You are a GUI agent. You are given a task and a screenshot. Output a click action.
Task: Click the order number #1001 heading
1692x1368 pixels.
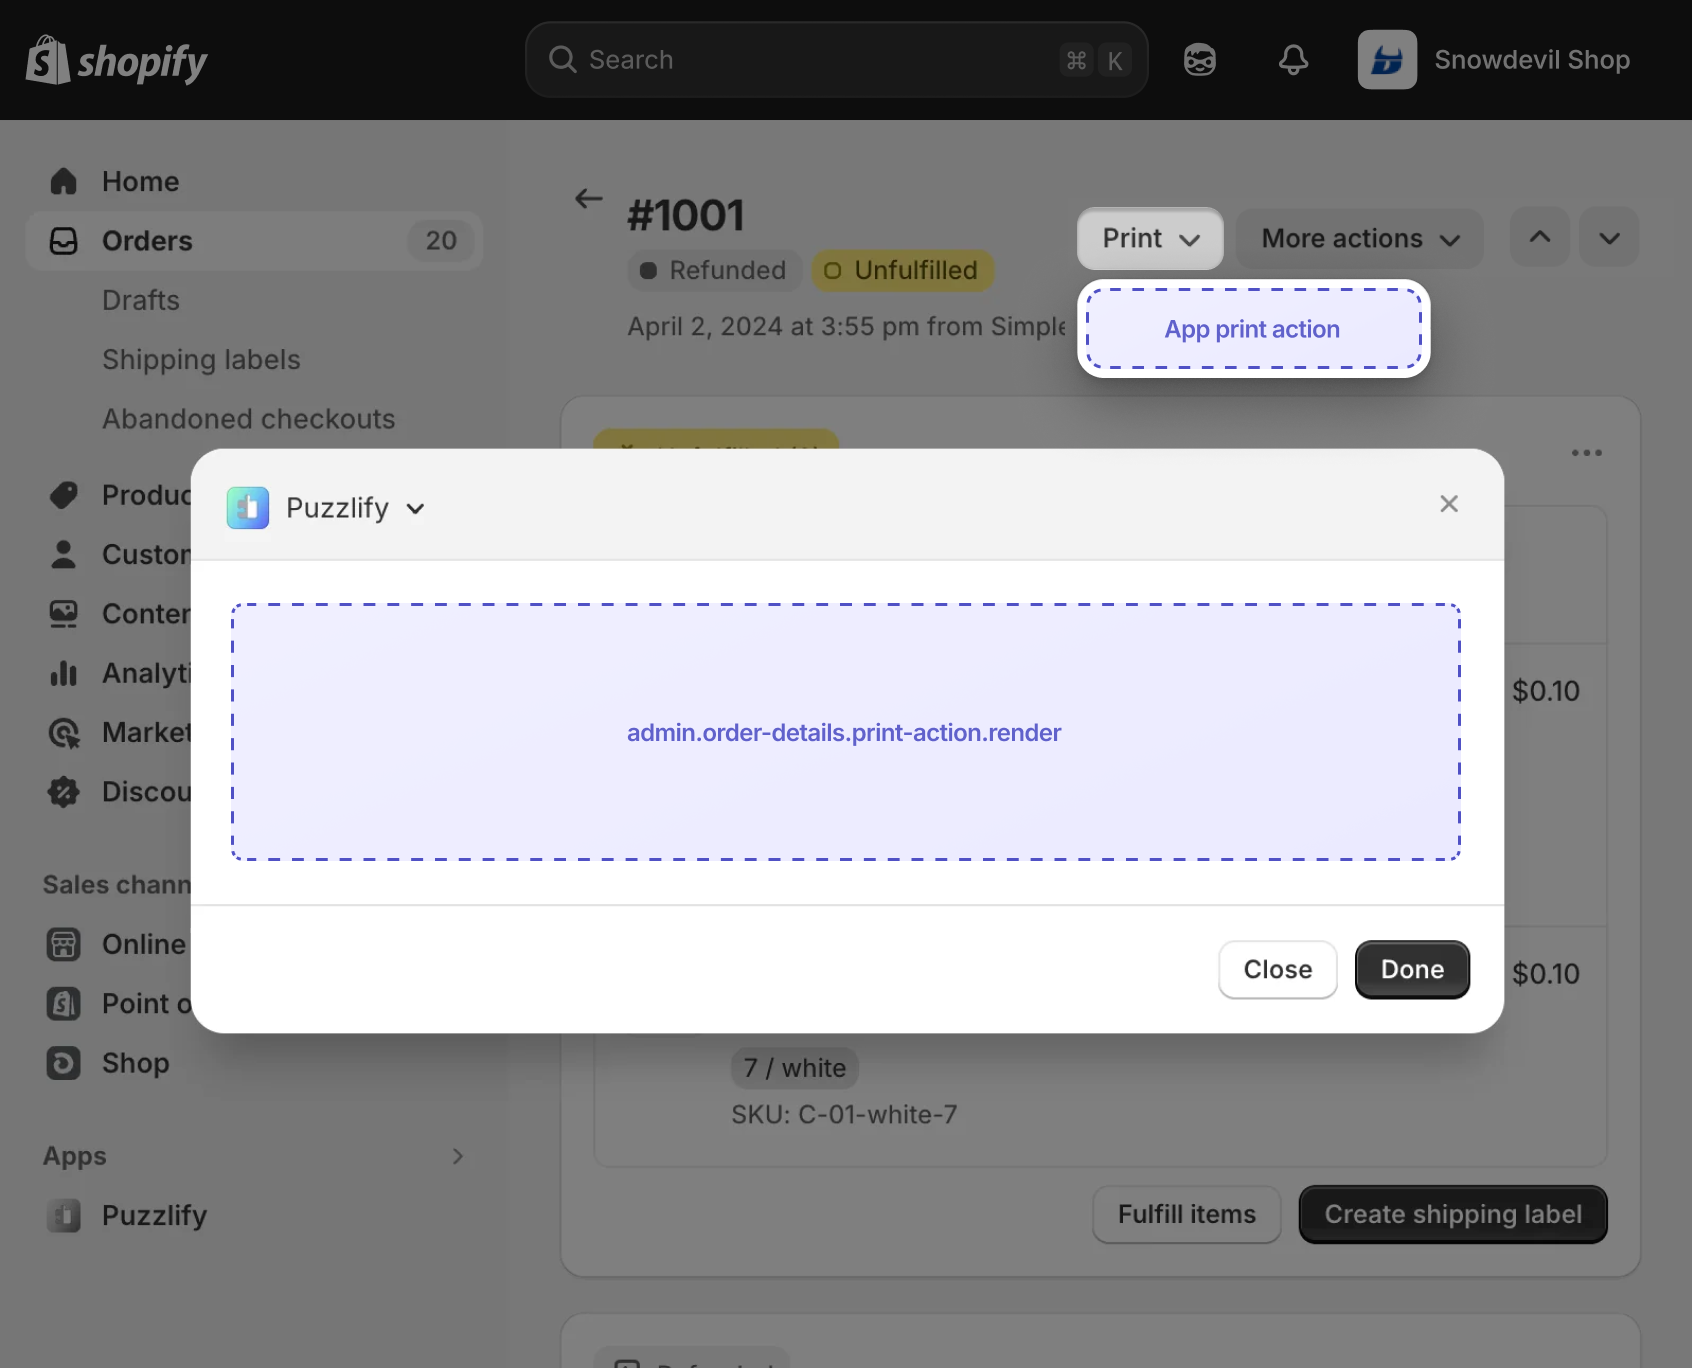(x=686, y=216)
